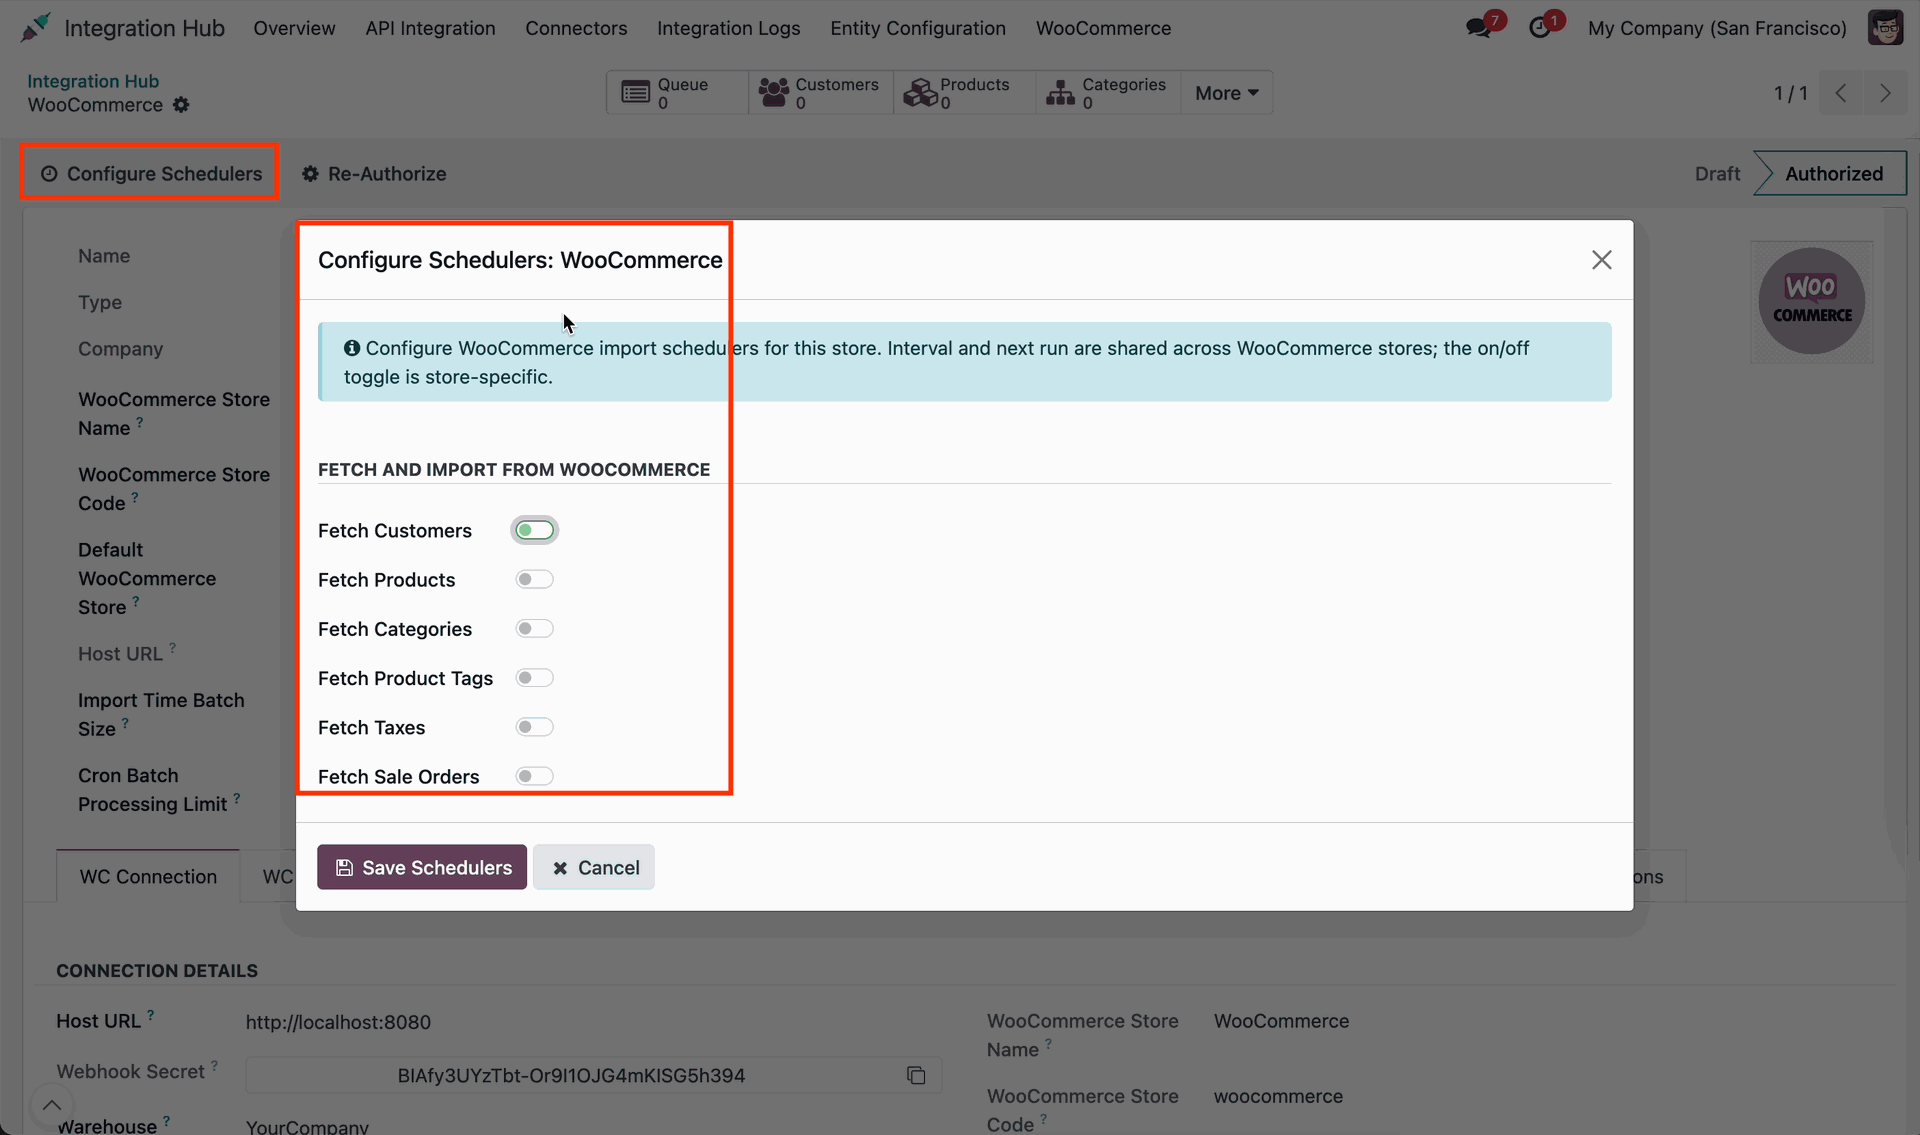This screenshot has width=1920, height=1135.
Task: Open the Queue stat button
Action: 677,92
